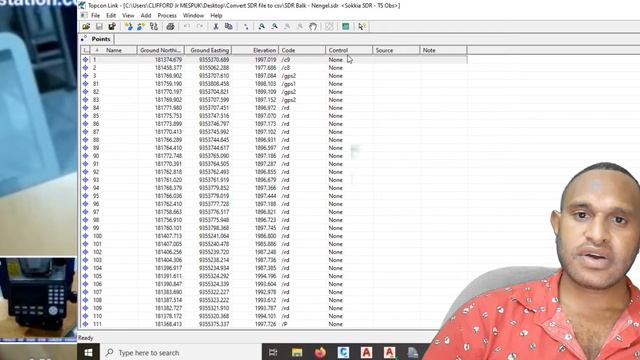Select point named 90
The height and width of the screenshot is (360, 640).
[96, 156]
